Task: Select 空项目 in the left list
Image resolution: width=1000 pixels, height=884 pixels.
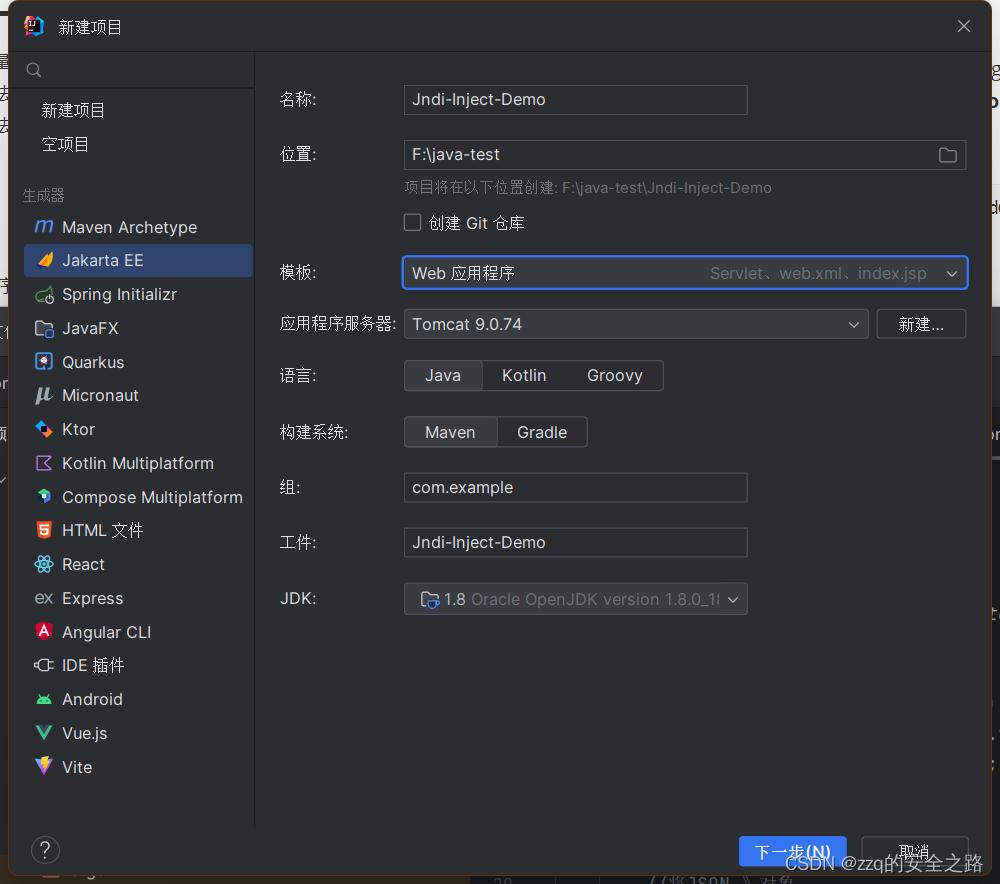Action: 65,144
